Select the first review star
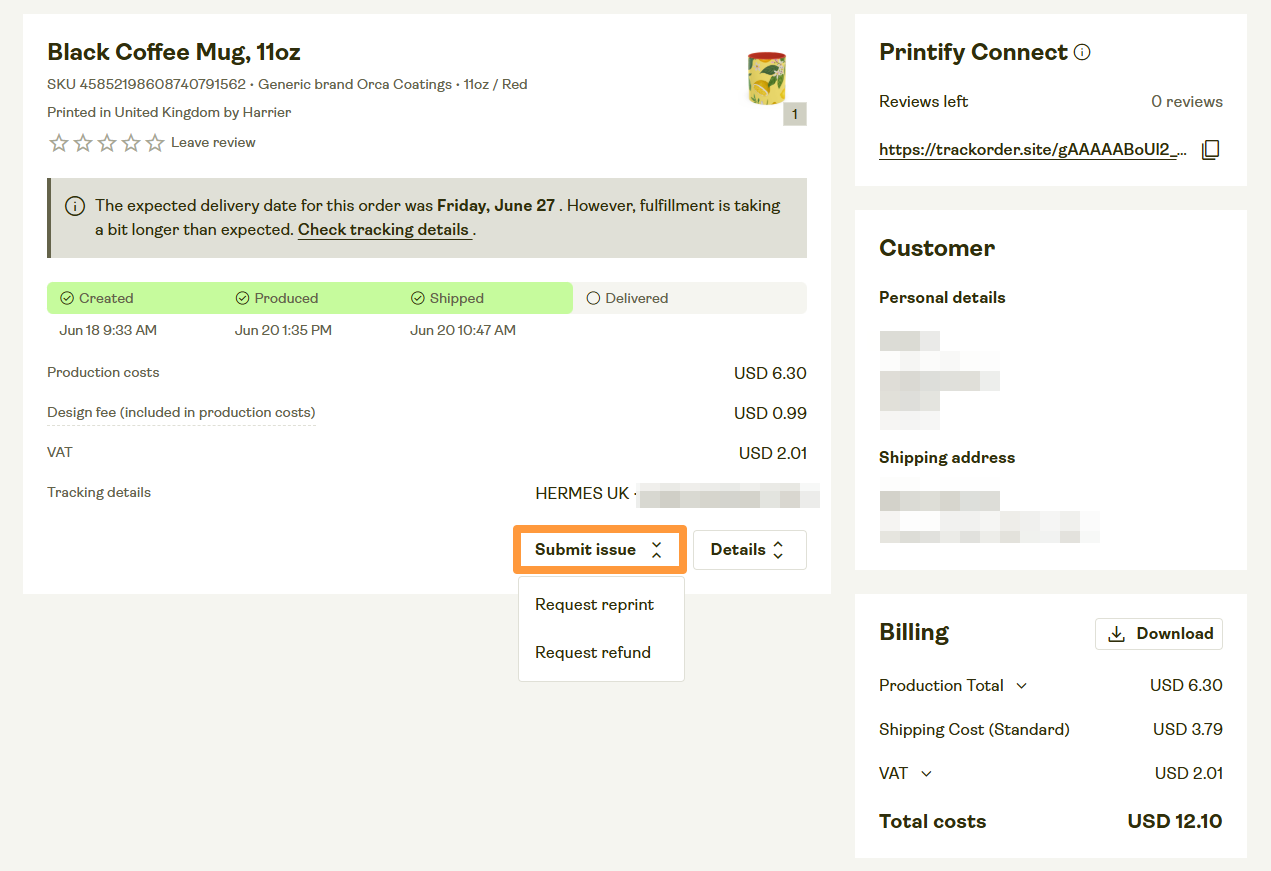The width and height of the screenshot is (1271, 871). 58,143
